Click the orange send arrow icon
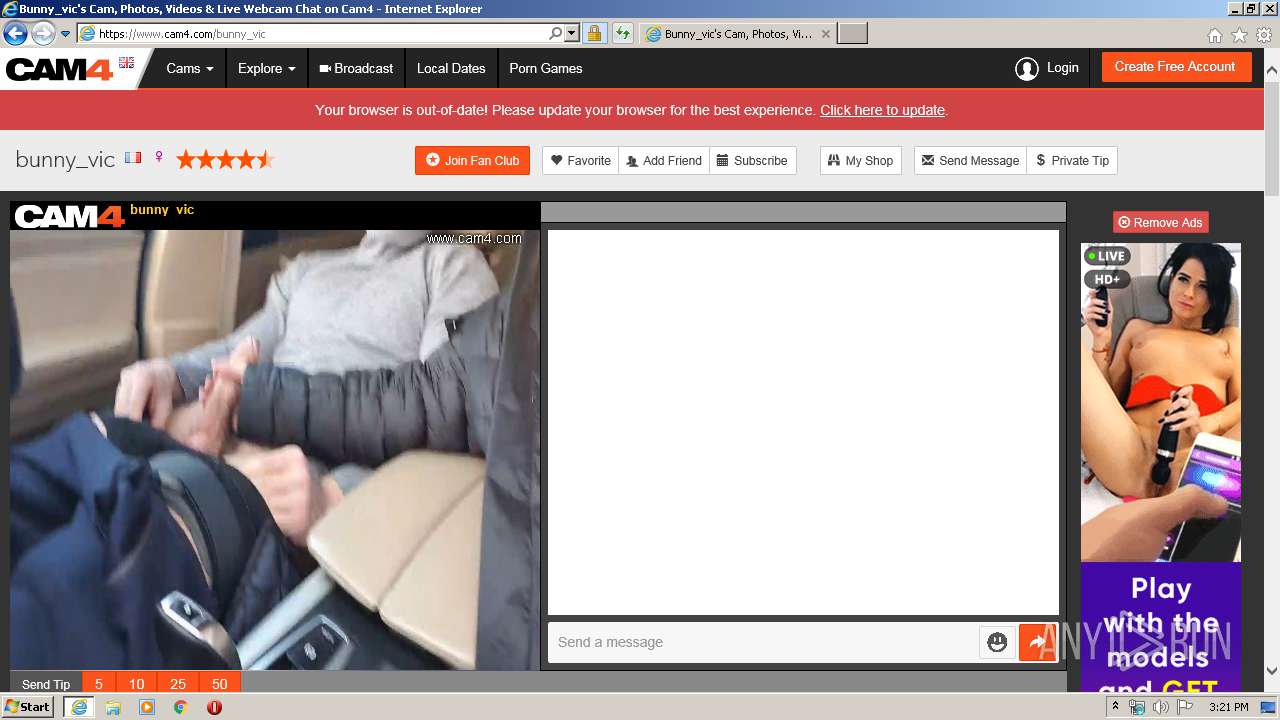Viewport: 1280px width, 720px height. coord(1038,642)
